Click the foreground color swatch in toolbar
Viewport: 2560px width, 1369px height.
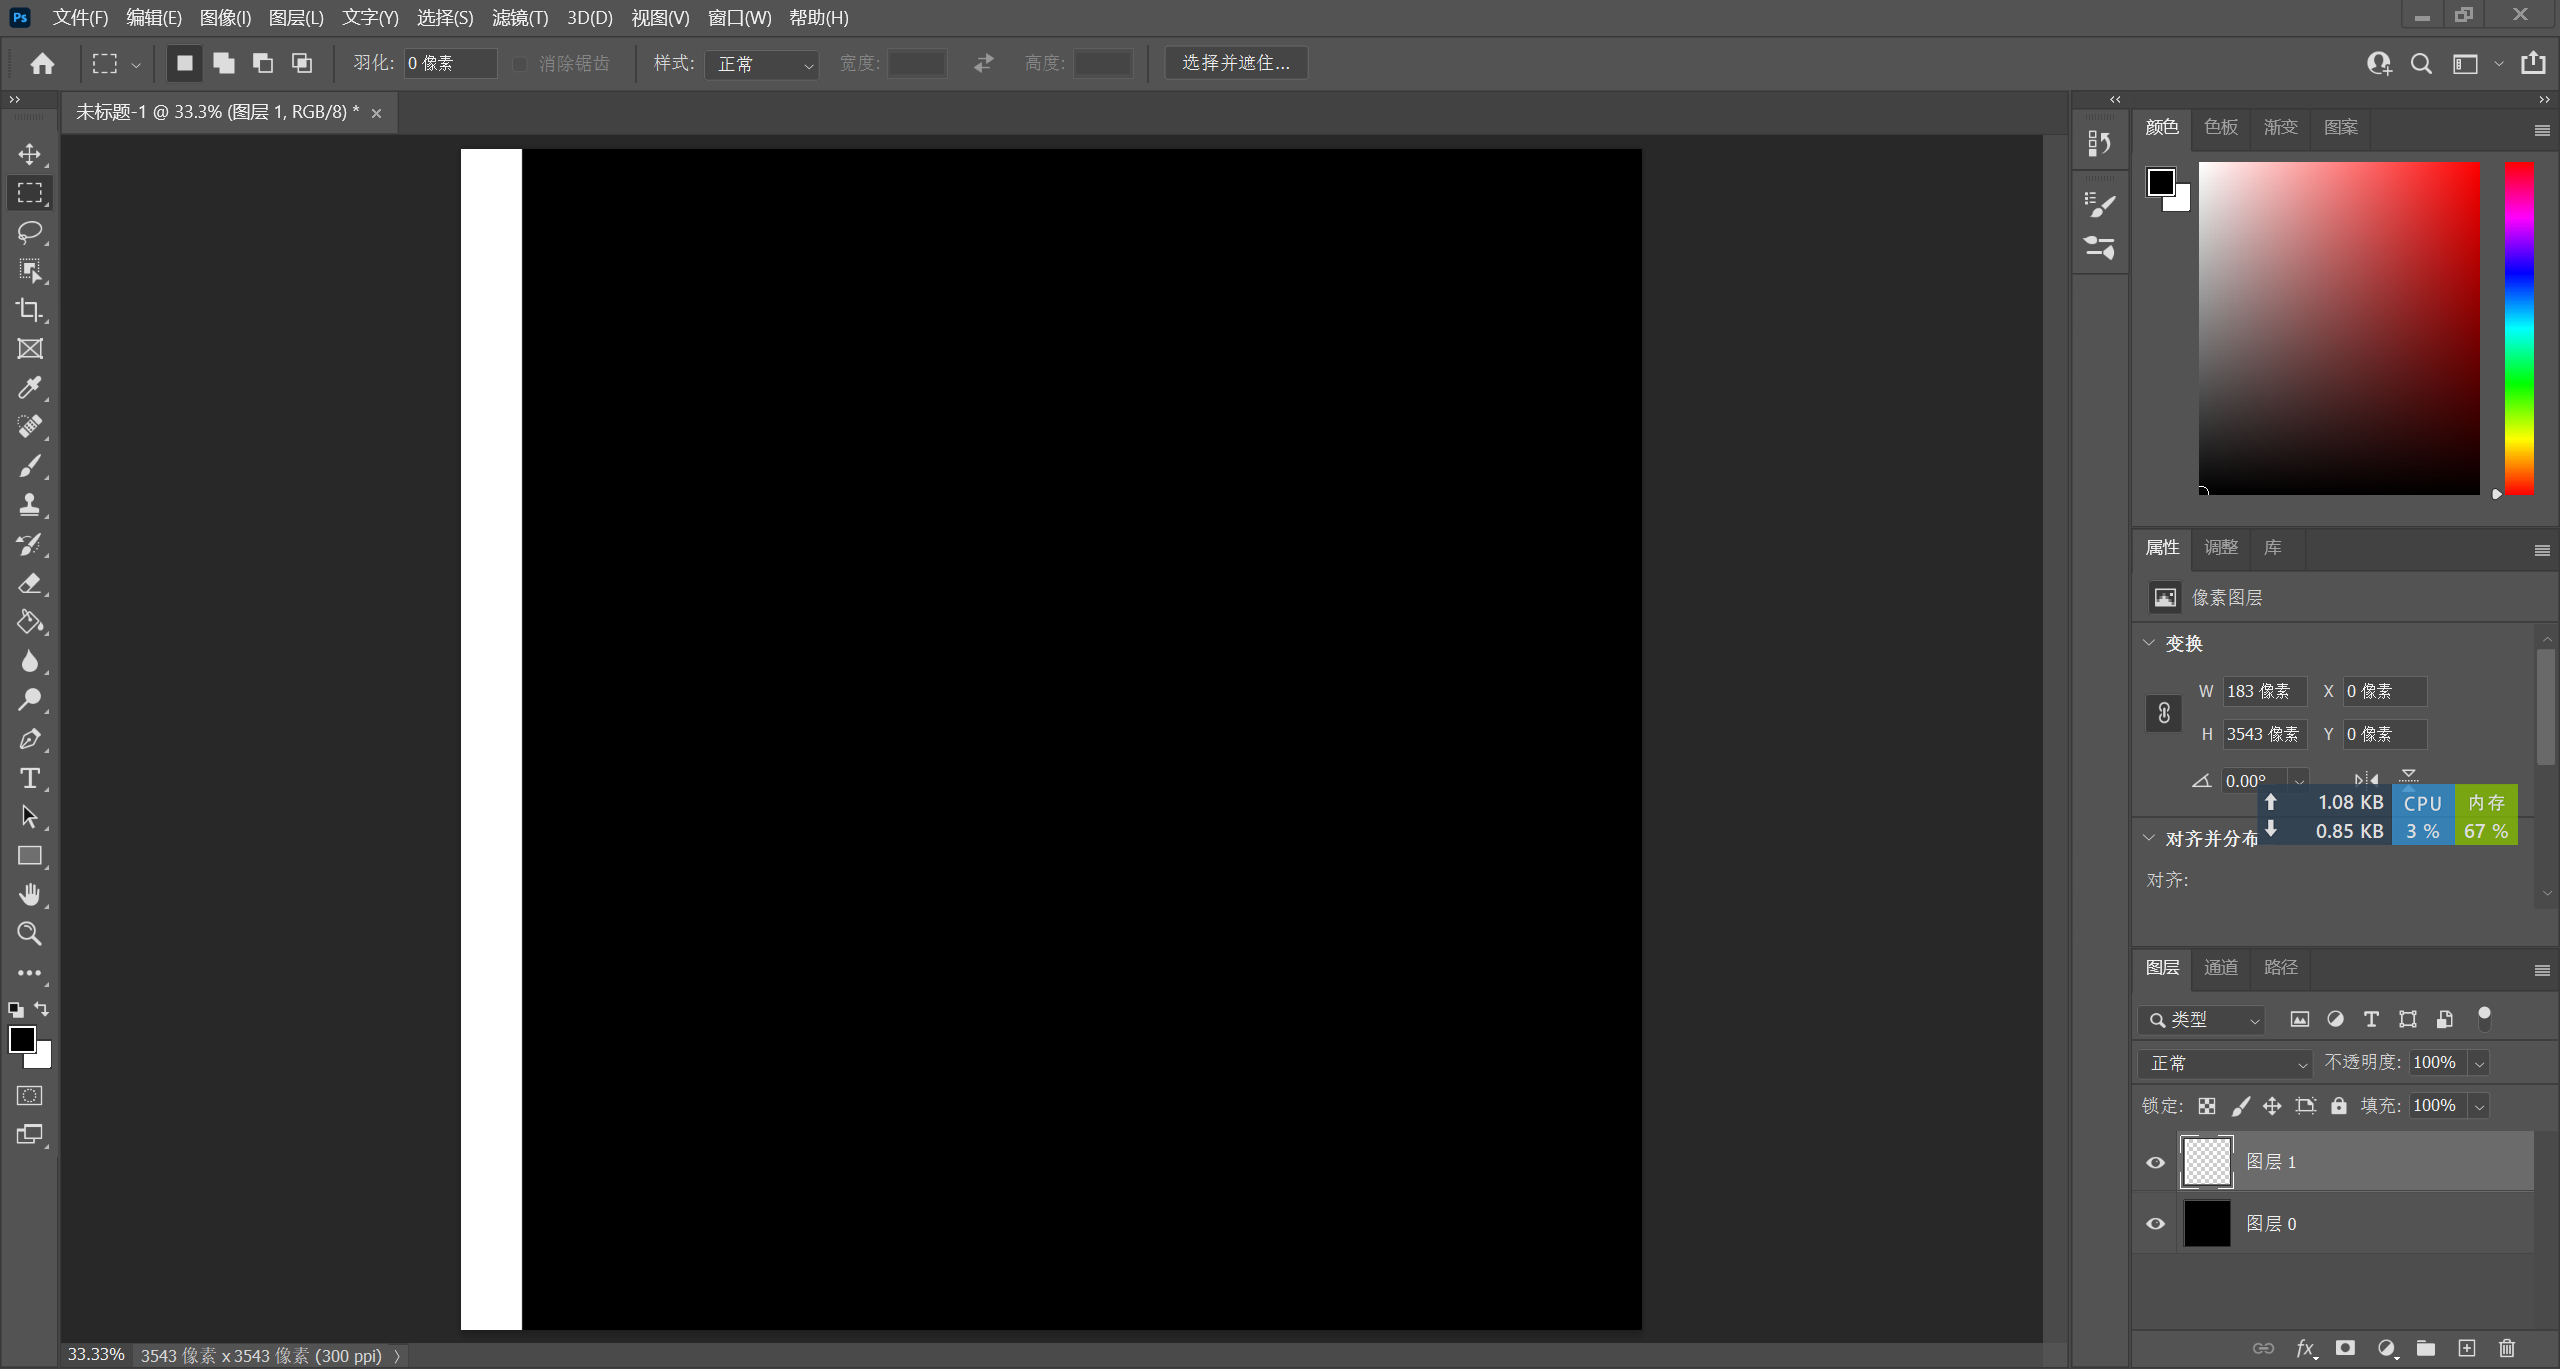point(21,1039)
